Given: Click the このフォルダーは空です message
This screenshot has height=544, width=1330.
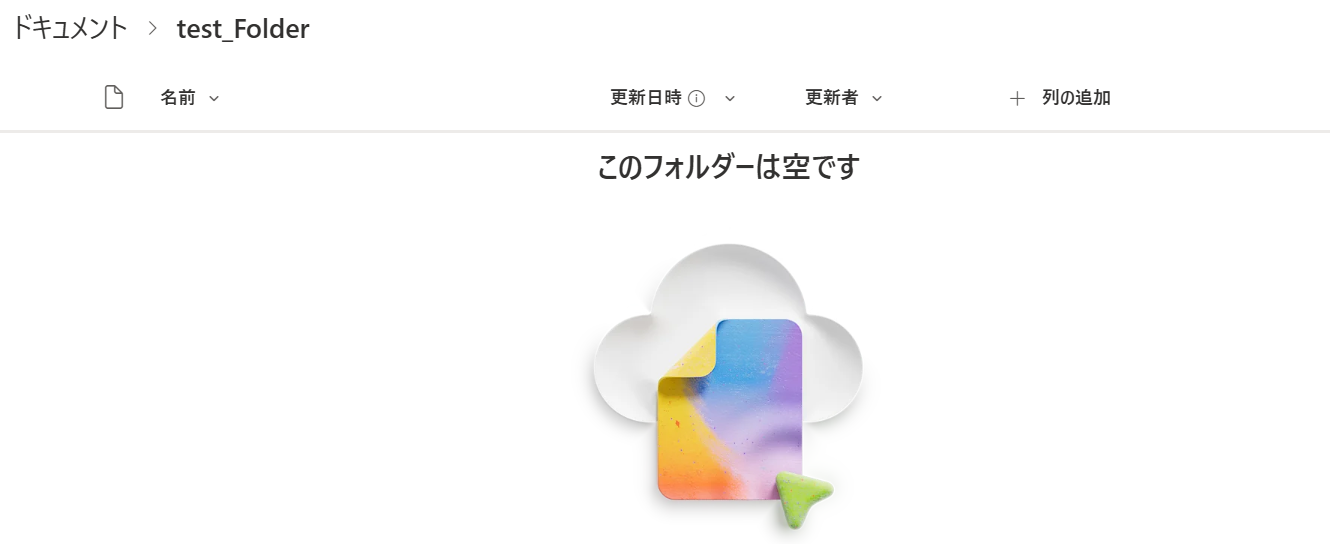Looking at the screenshot, I should pos(728,167).
